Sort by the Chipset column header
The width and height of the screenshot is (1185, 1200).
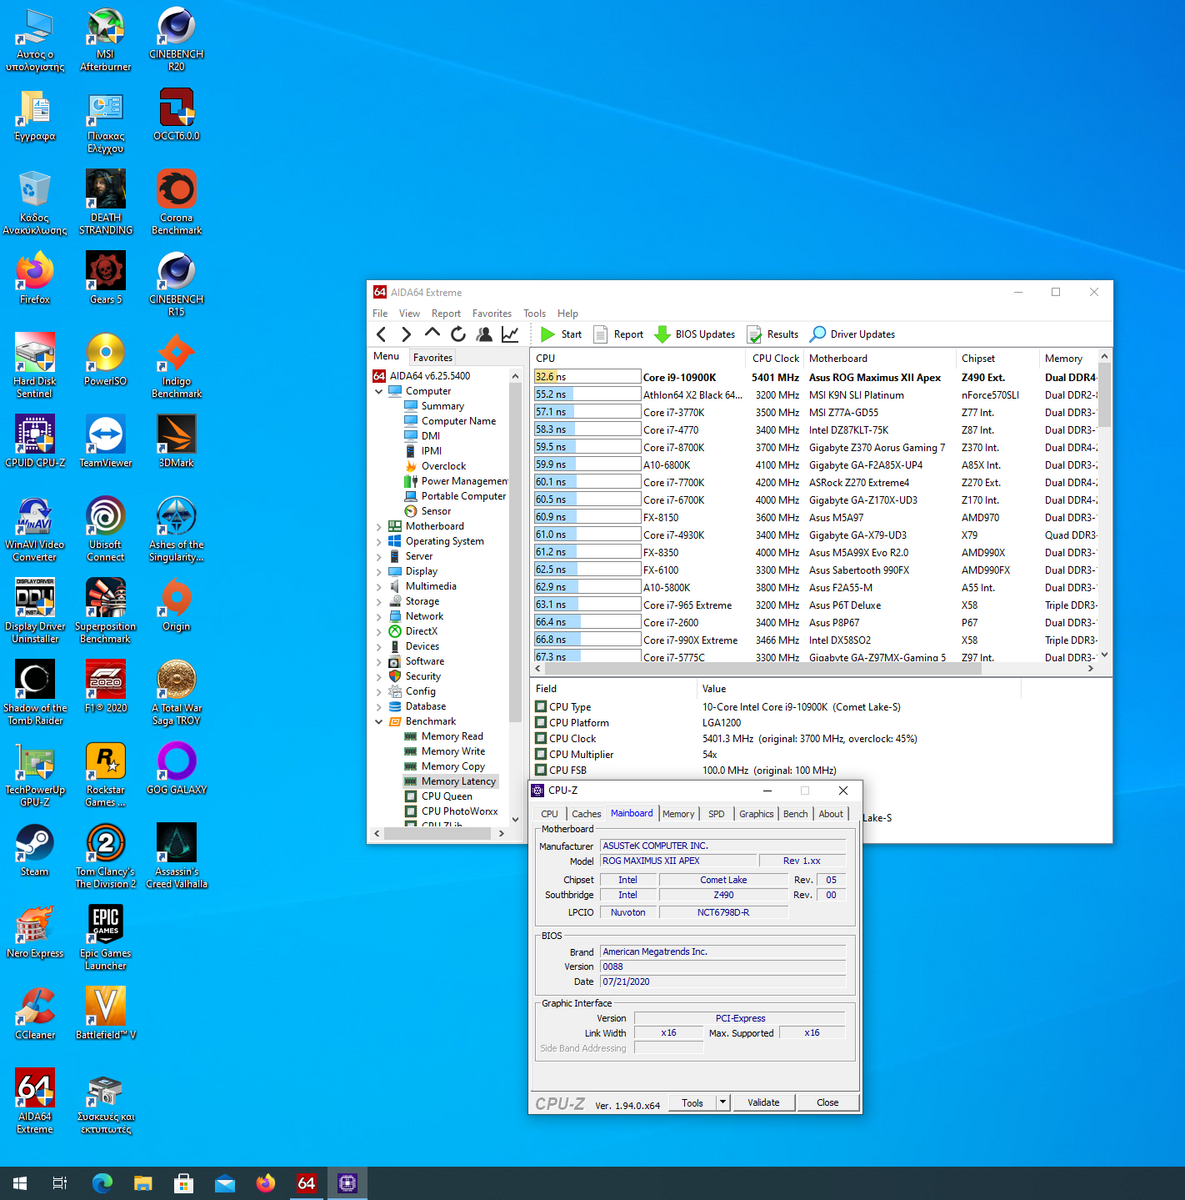pyautogui.click(x=999, y=358)
